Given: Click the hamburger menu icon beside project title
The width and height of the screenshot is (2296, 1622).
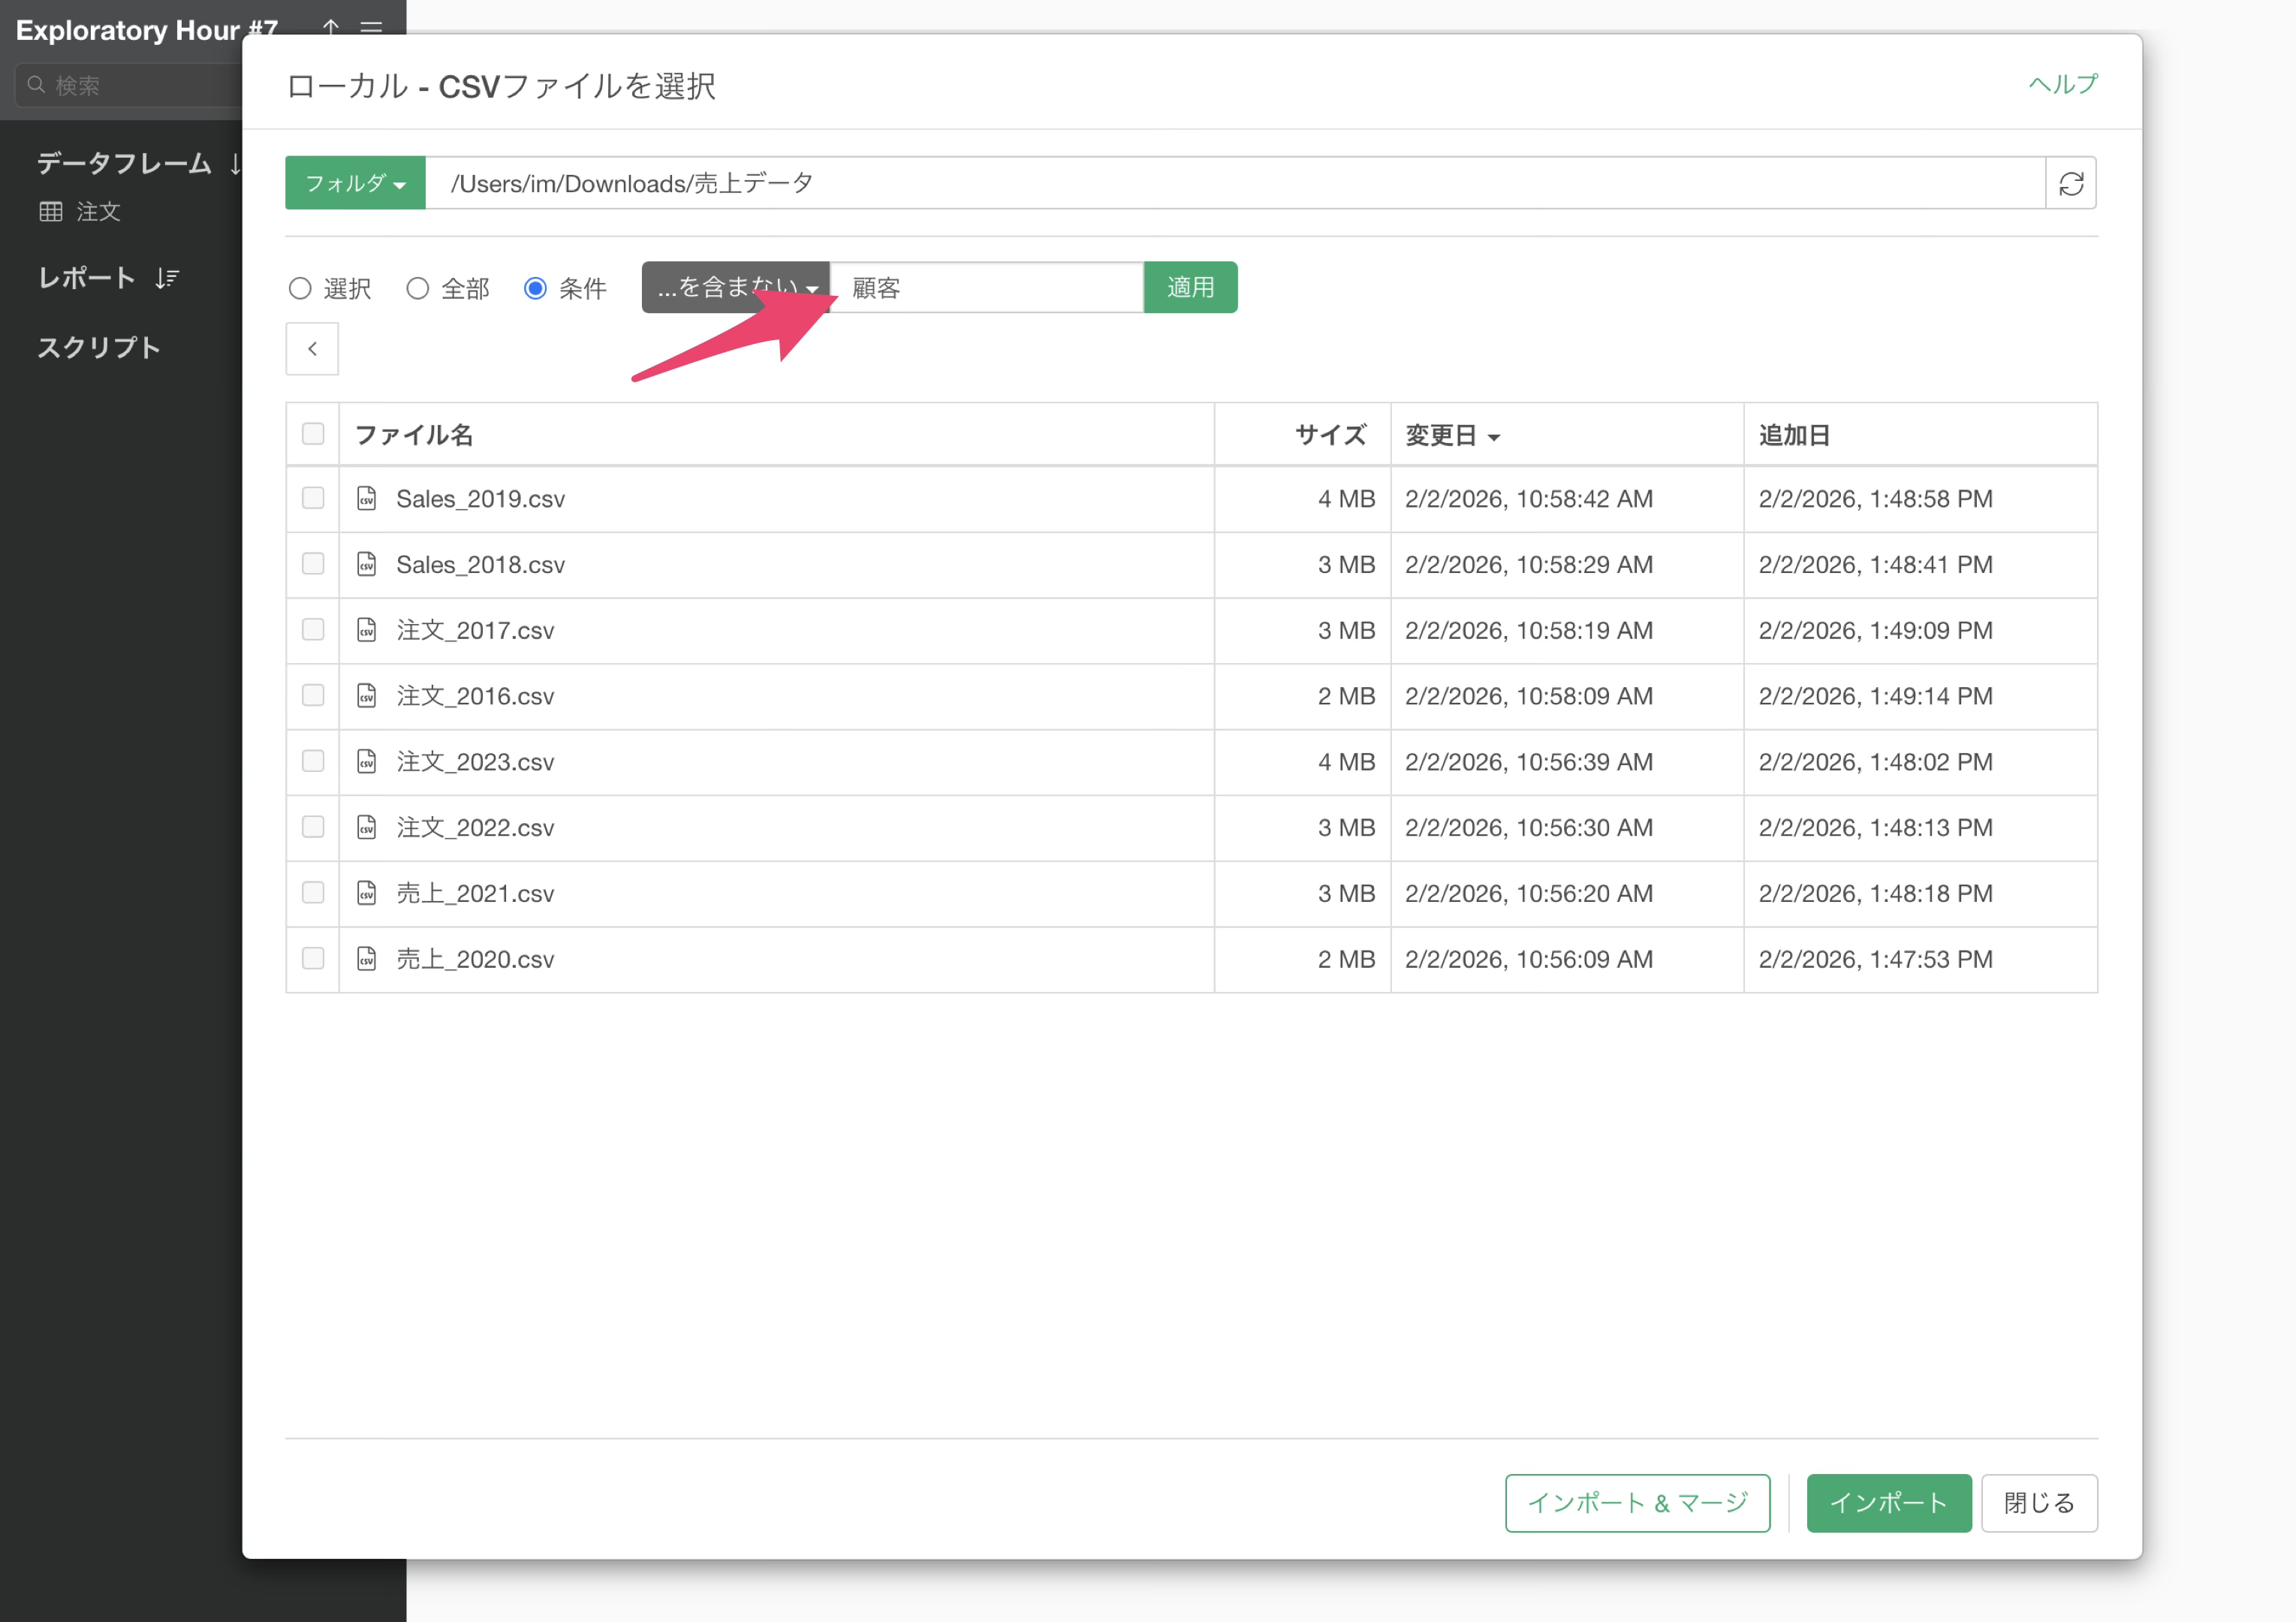Looking at the screenshot, I should pyautogui.click(x=371, y=28).
